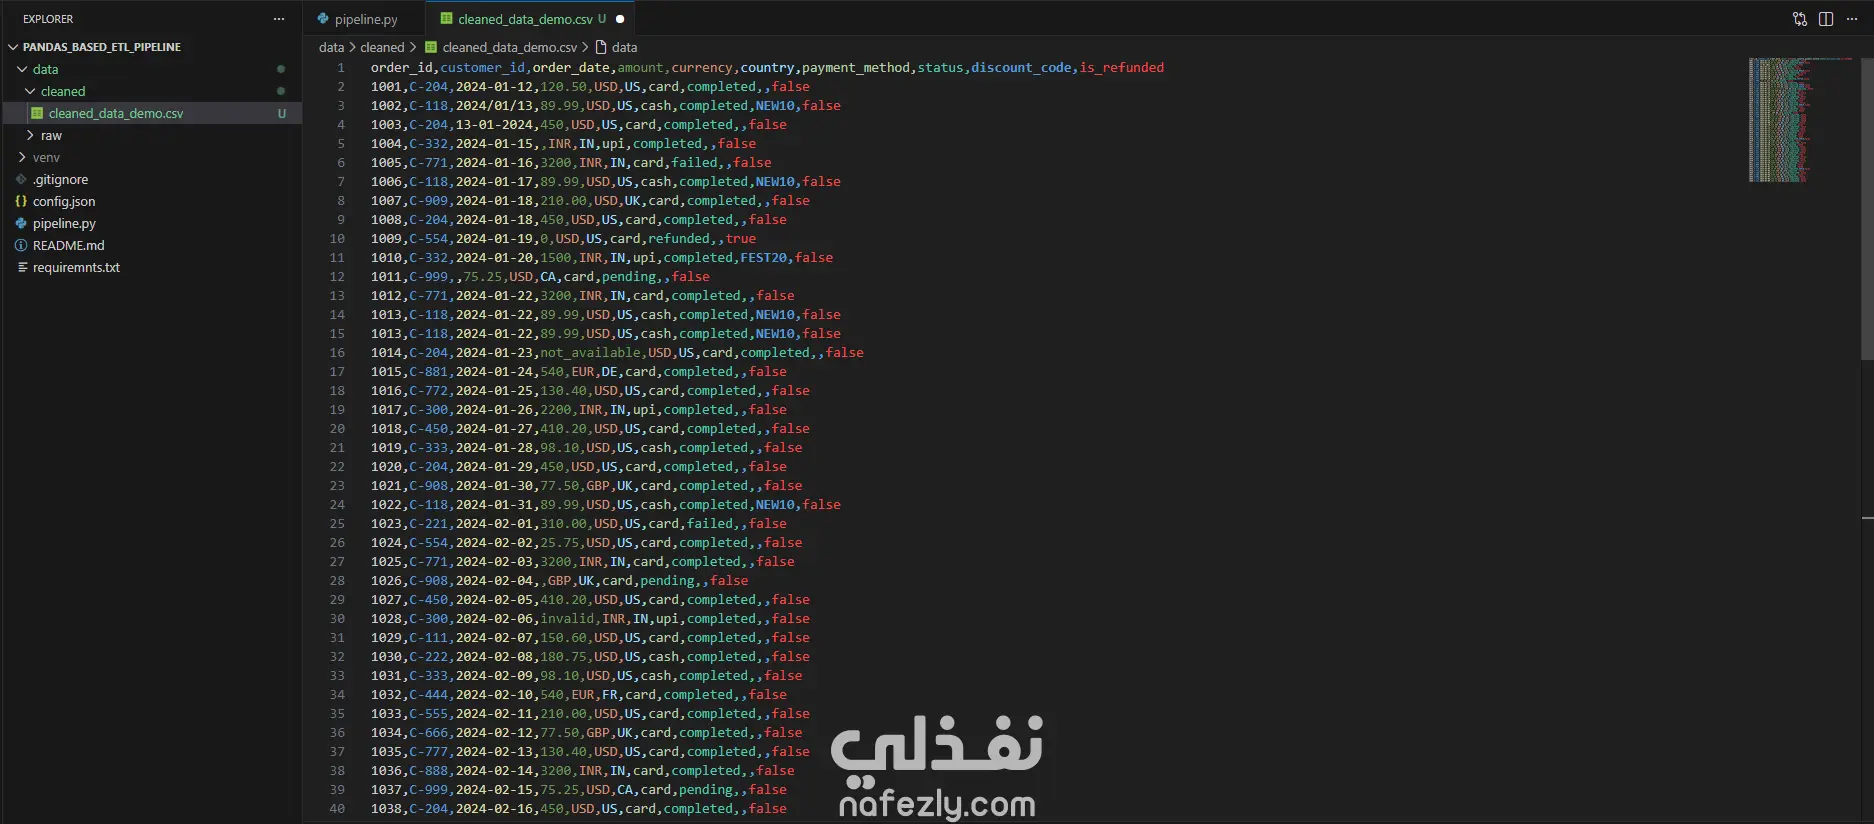Click the .gitignore file icon
The image size is (1874, 824).
[21, 179]
